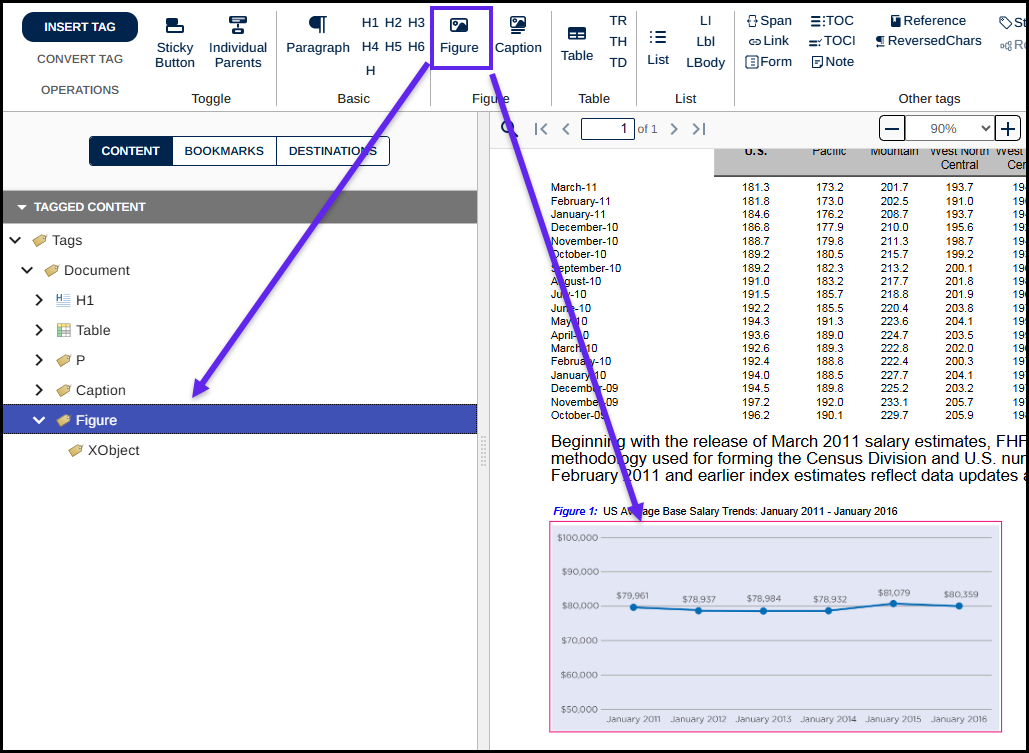Image resolution: width=1029 pixels, height=753 pixels.
Task: Switch to CONVERT TAG mode
Action: pyautogui.click(x=80, y=59)
